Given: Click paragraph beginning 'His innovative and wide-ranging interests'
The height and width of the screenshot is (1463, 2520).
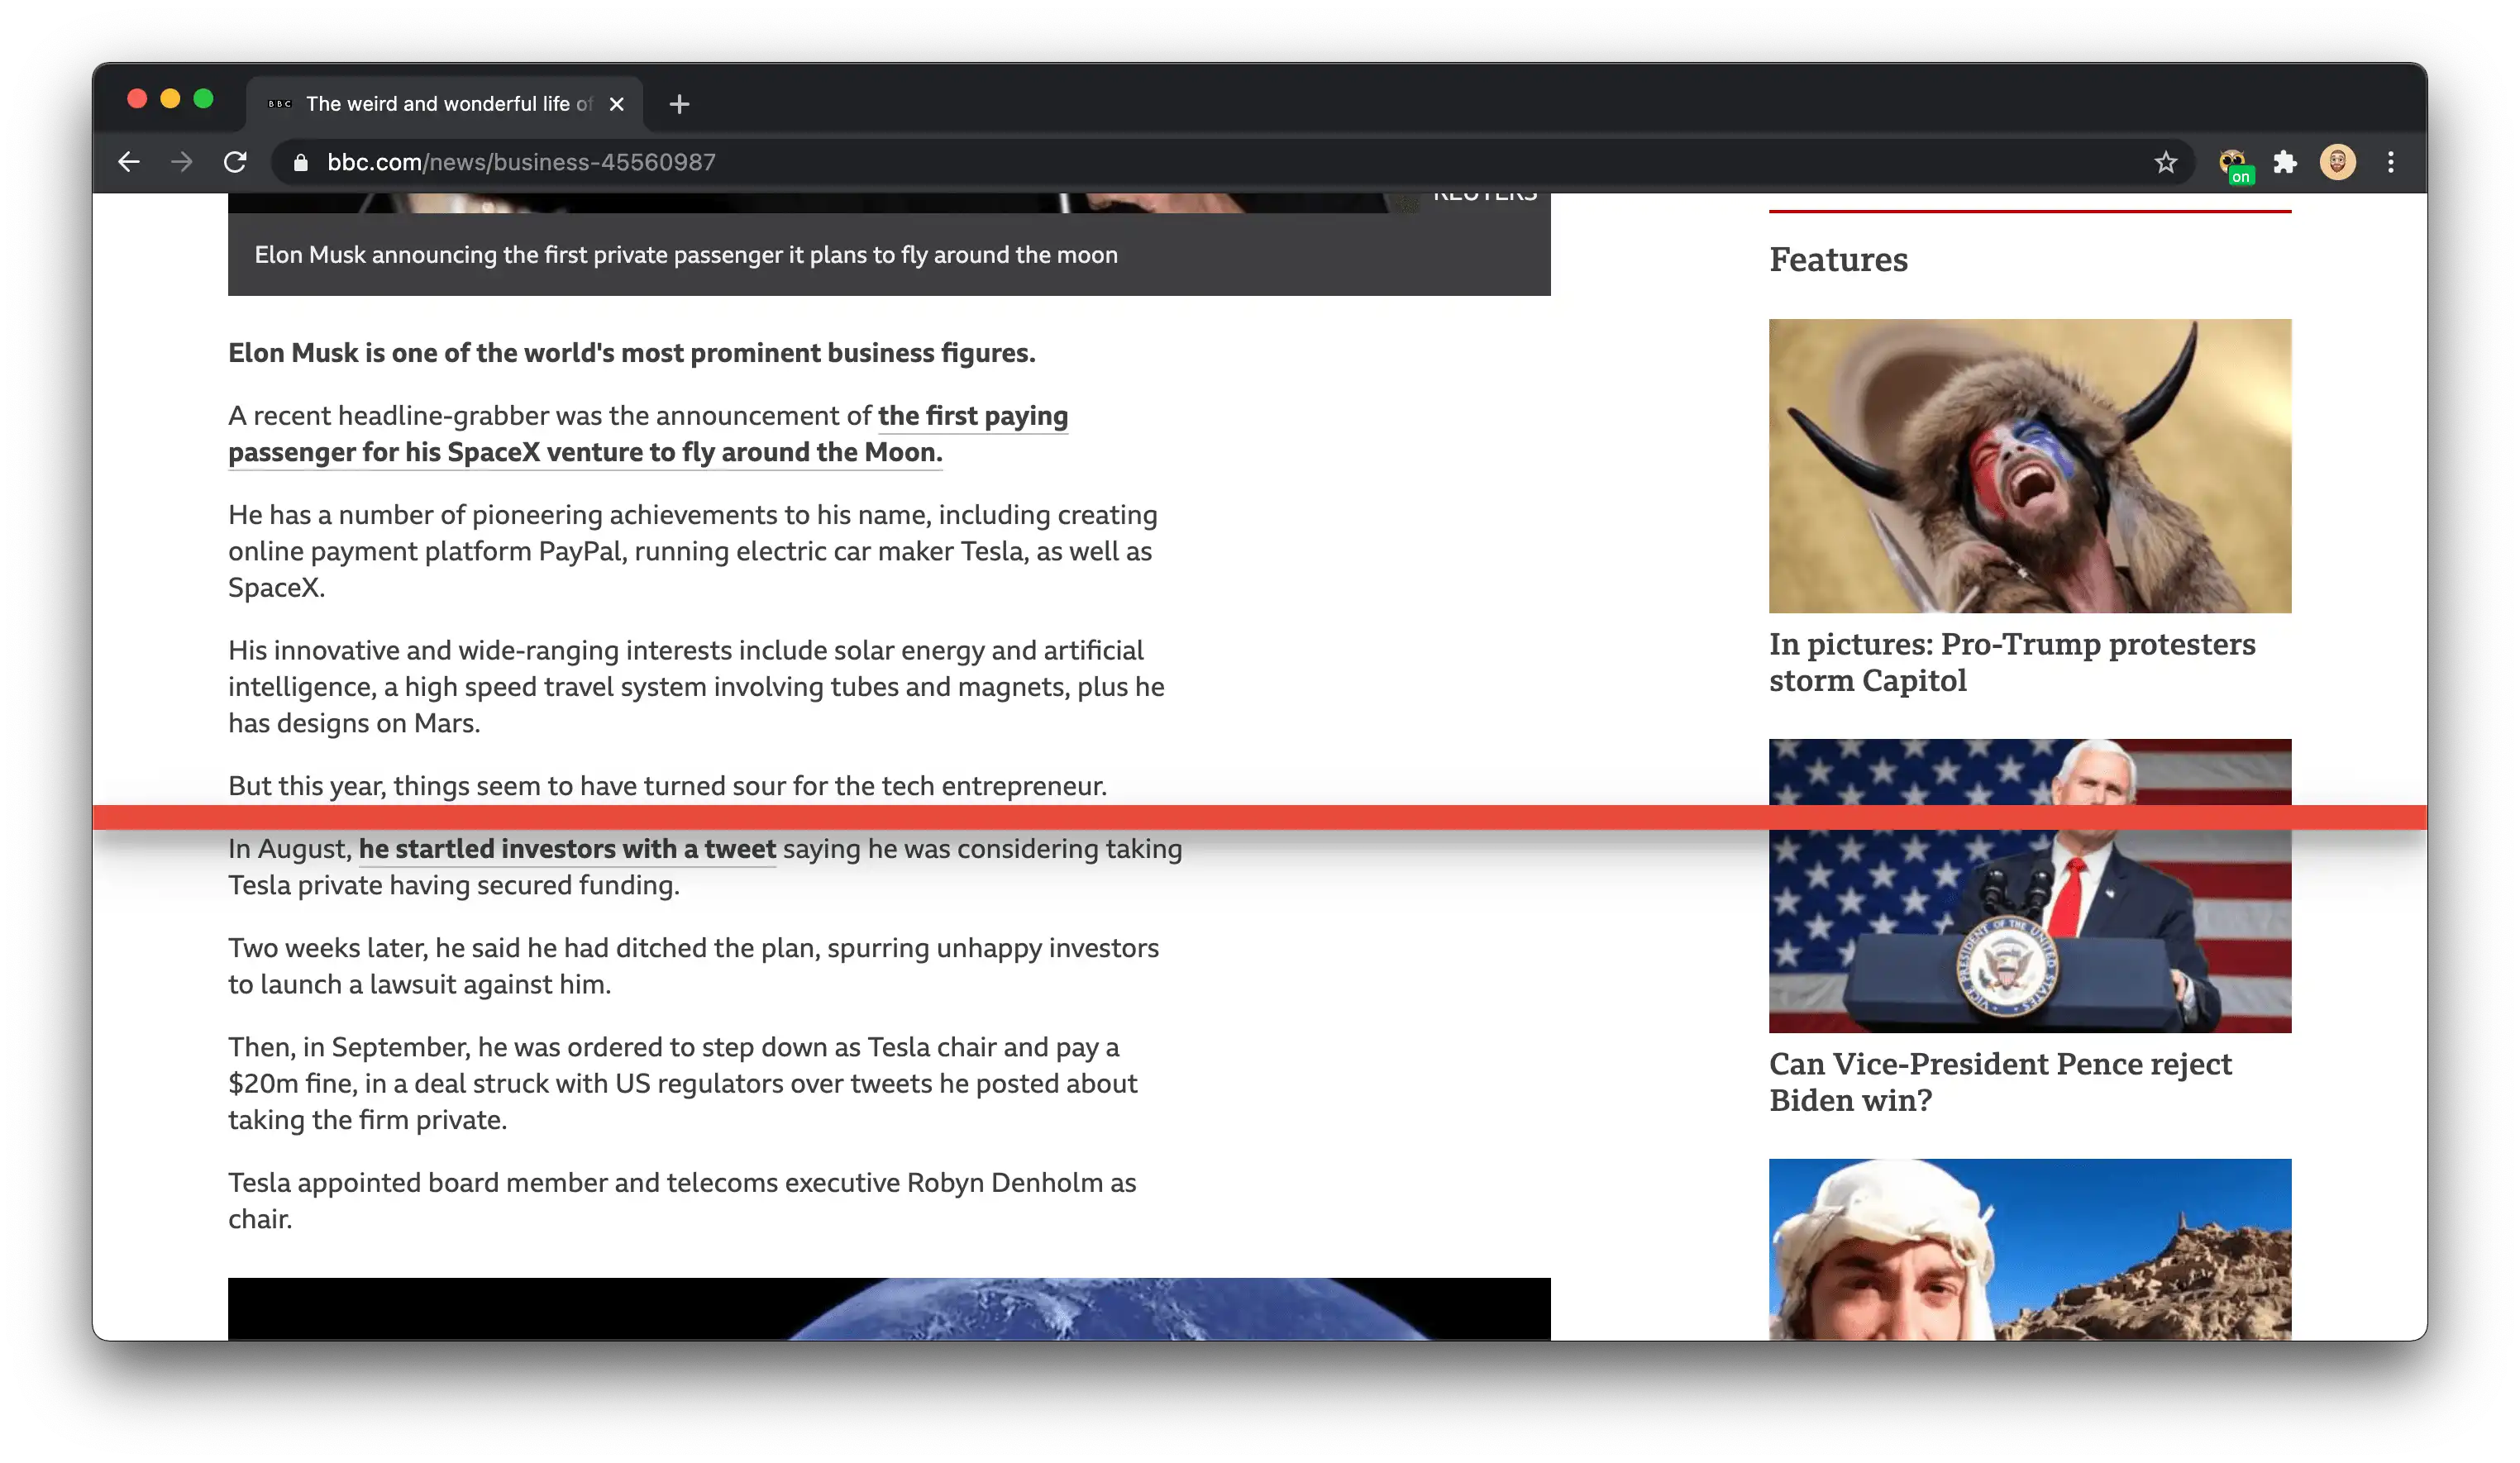Looking at the screenshot, I should [x=696, y=686].
